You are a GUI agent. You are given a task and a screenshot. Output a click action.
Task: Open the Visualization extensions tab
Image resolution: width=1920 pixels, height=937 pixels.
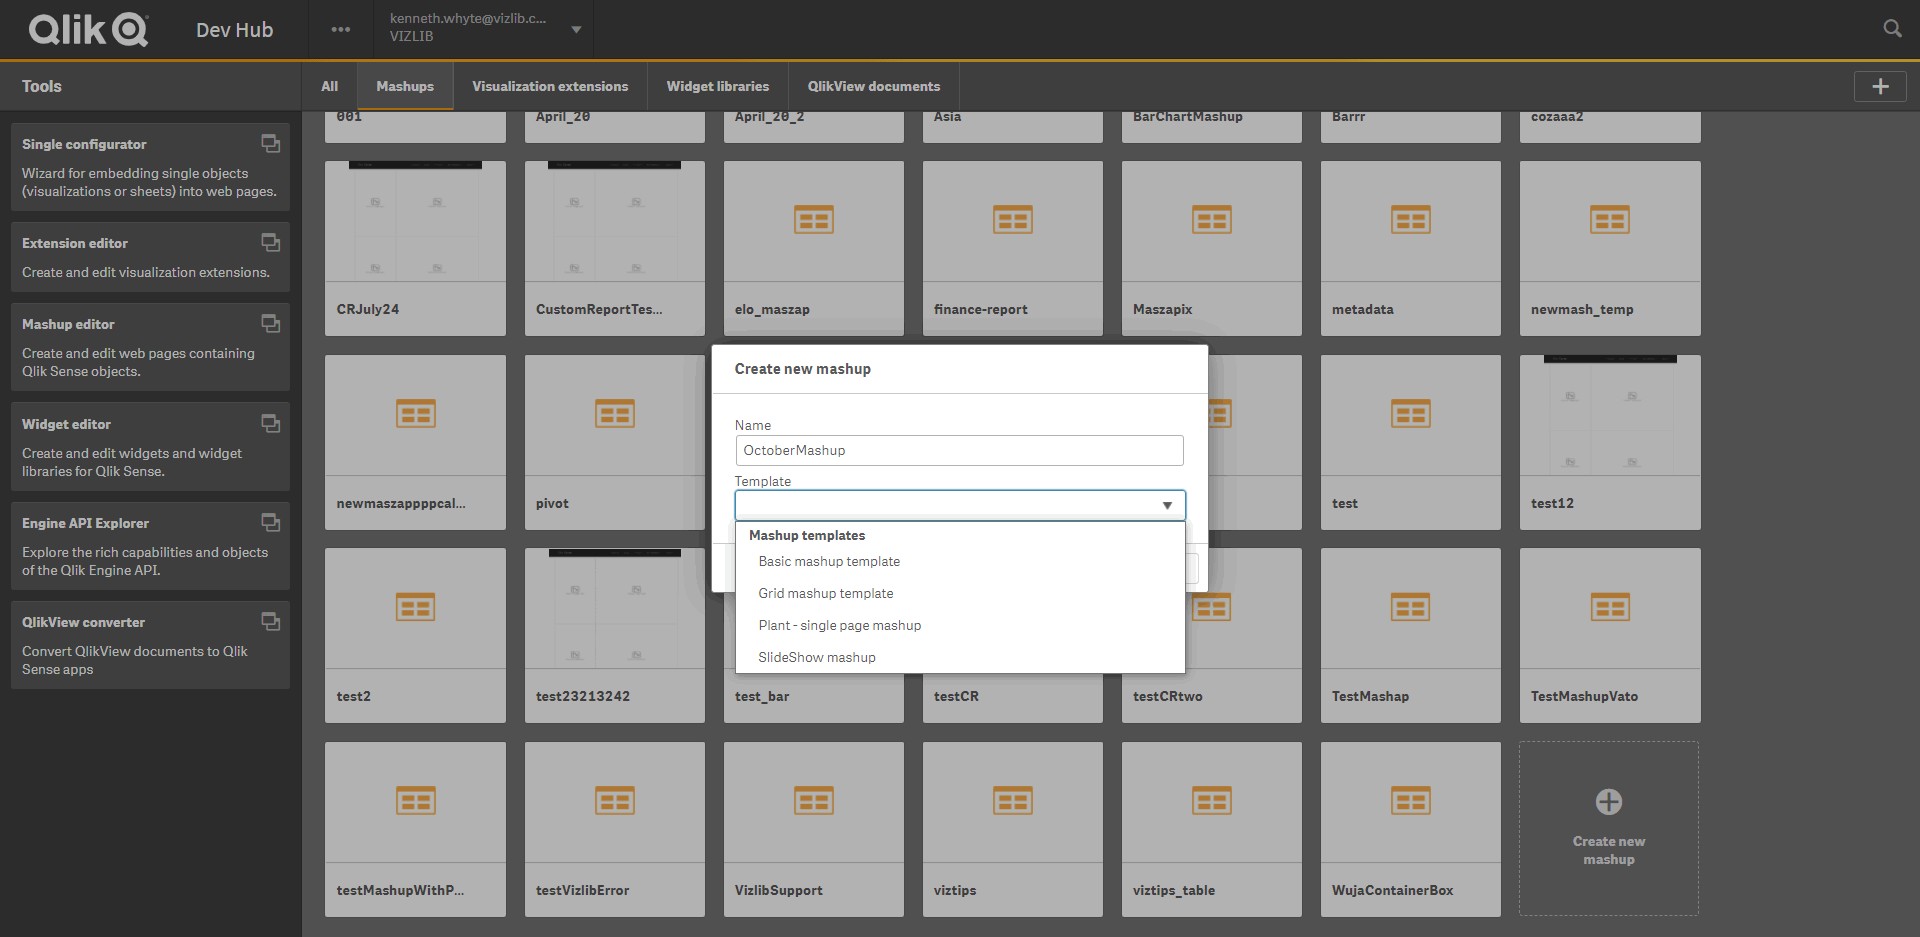(550, 86)
